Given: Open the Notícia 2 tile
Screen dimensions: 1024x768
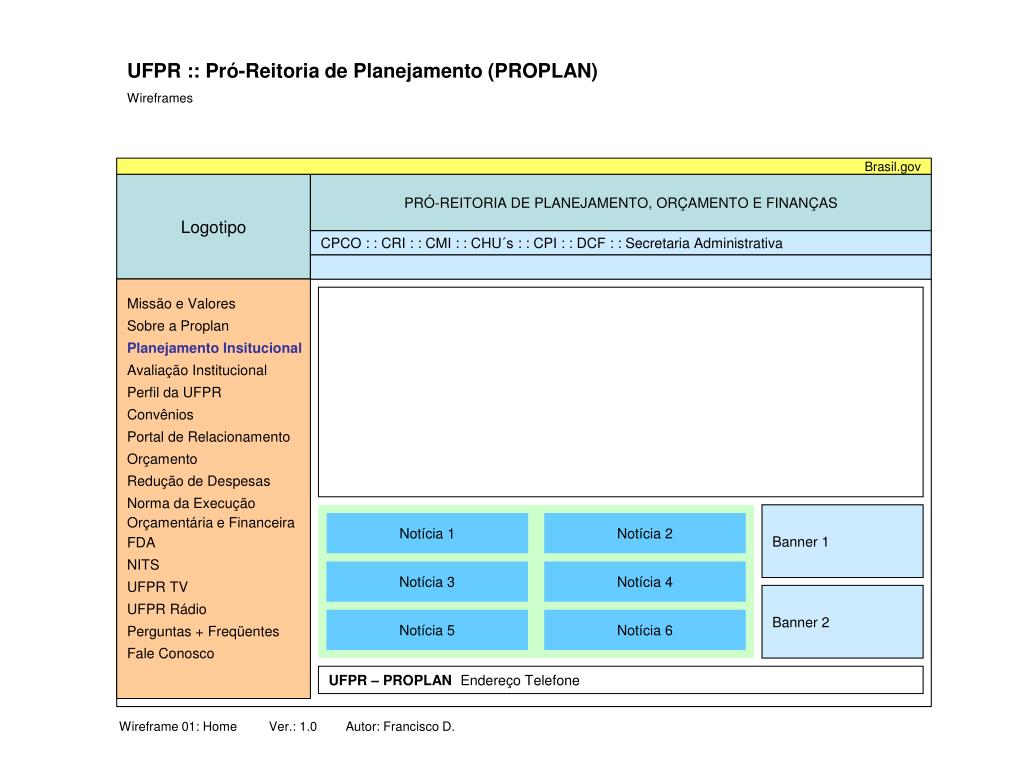Looking at the screenshot, I should coord(645,534).
